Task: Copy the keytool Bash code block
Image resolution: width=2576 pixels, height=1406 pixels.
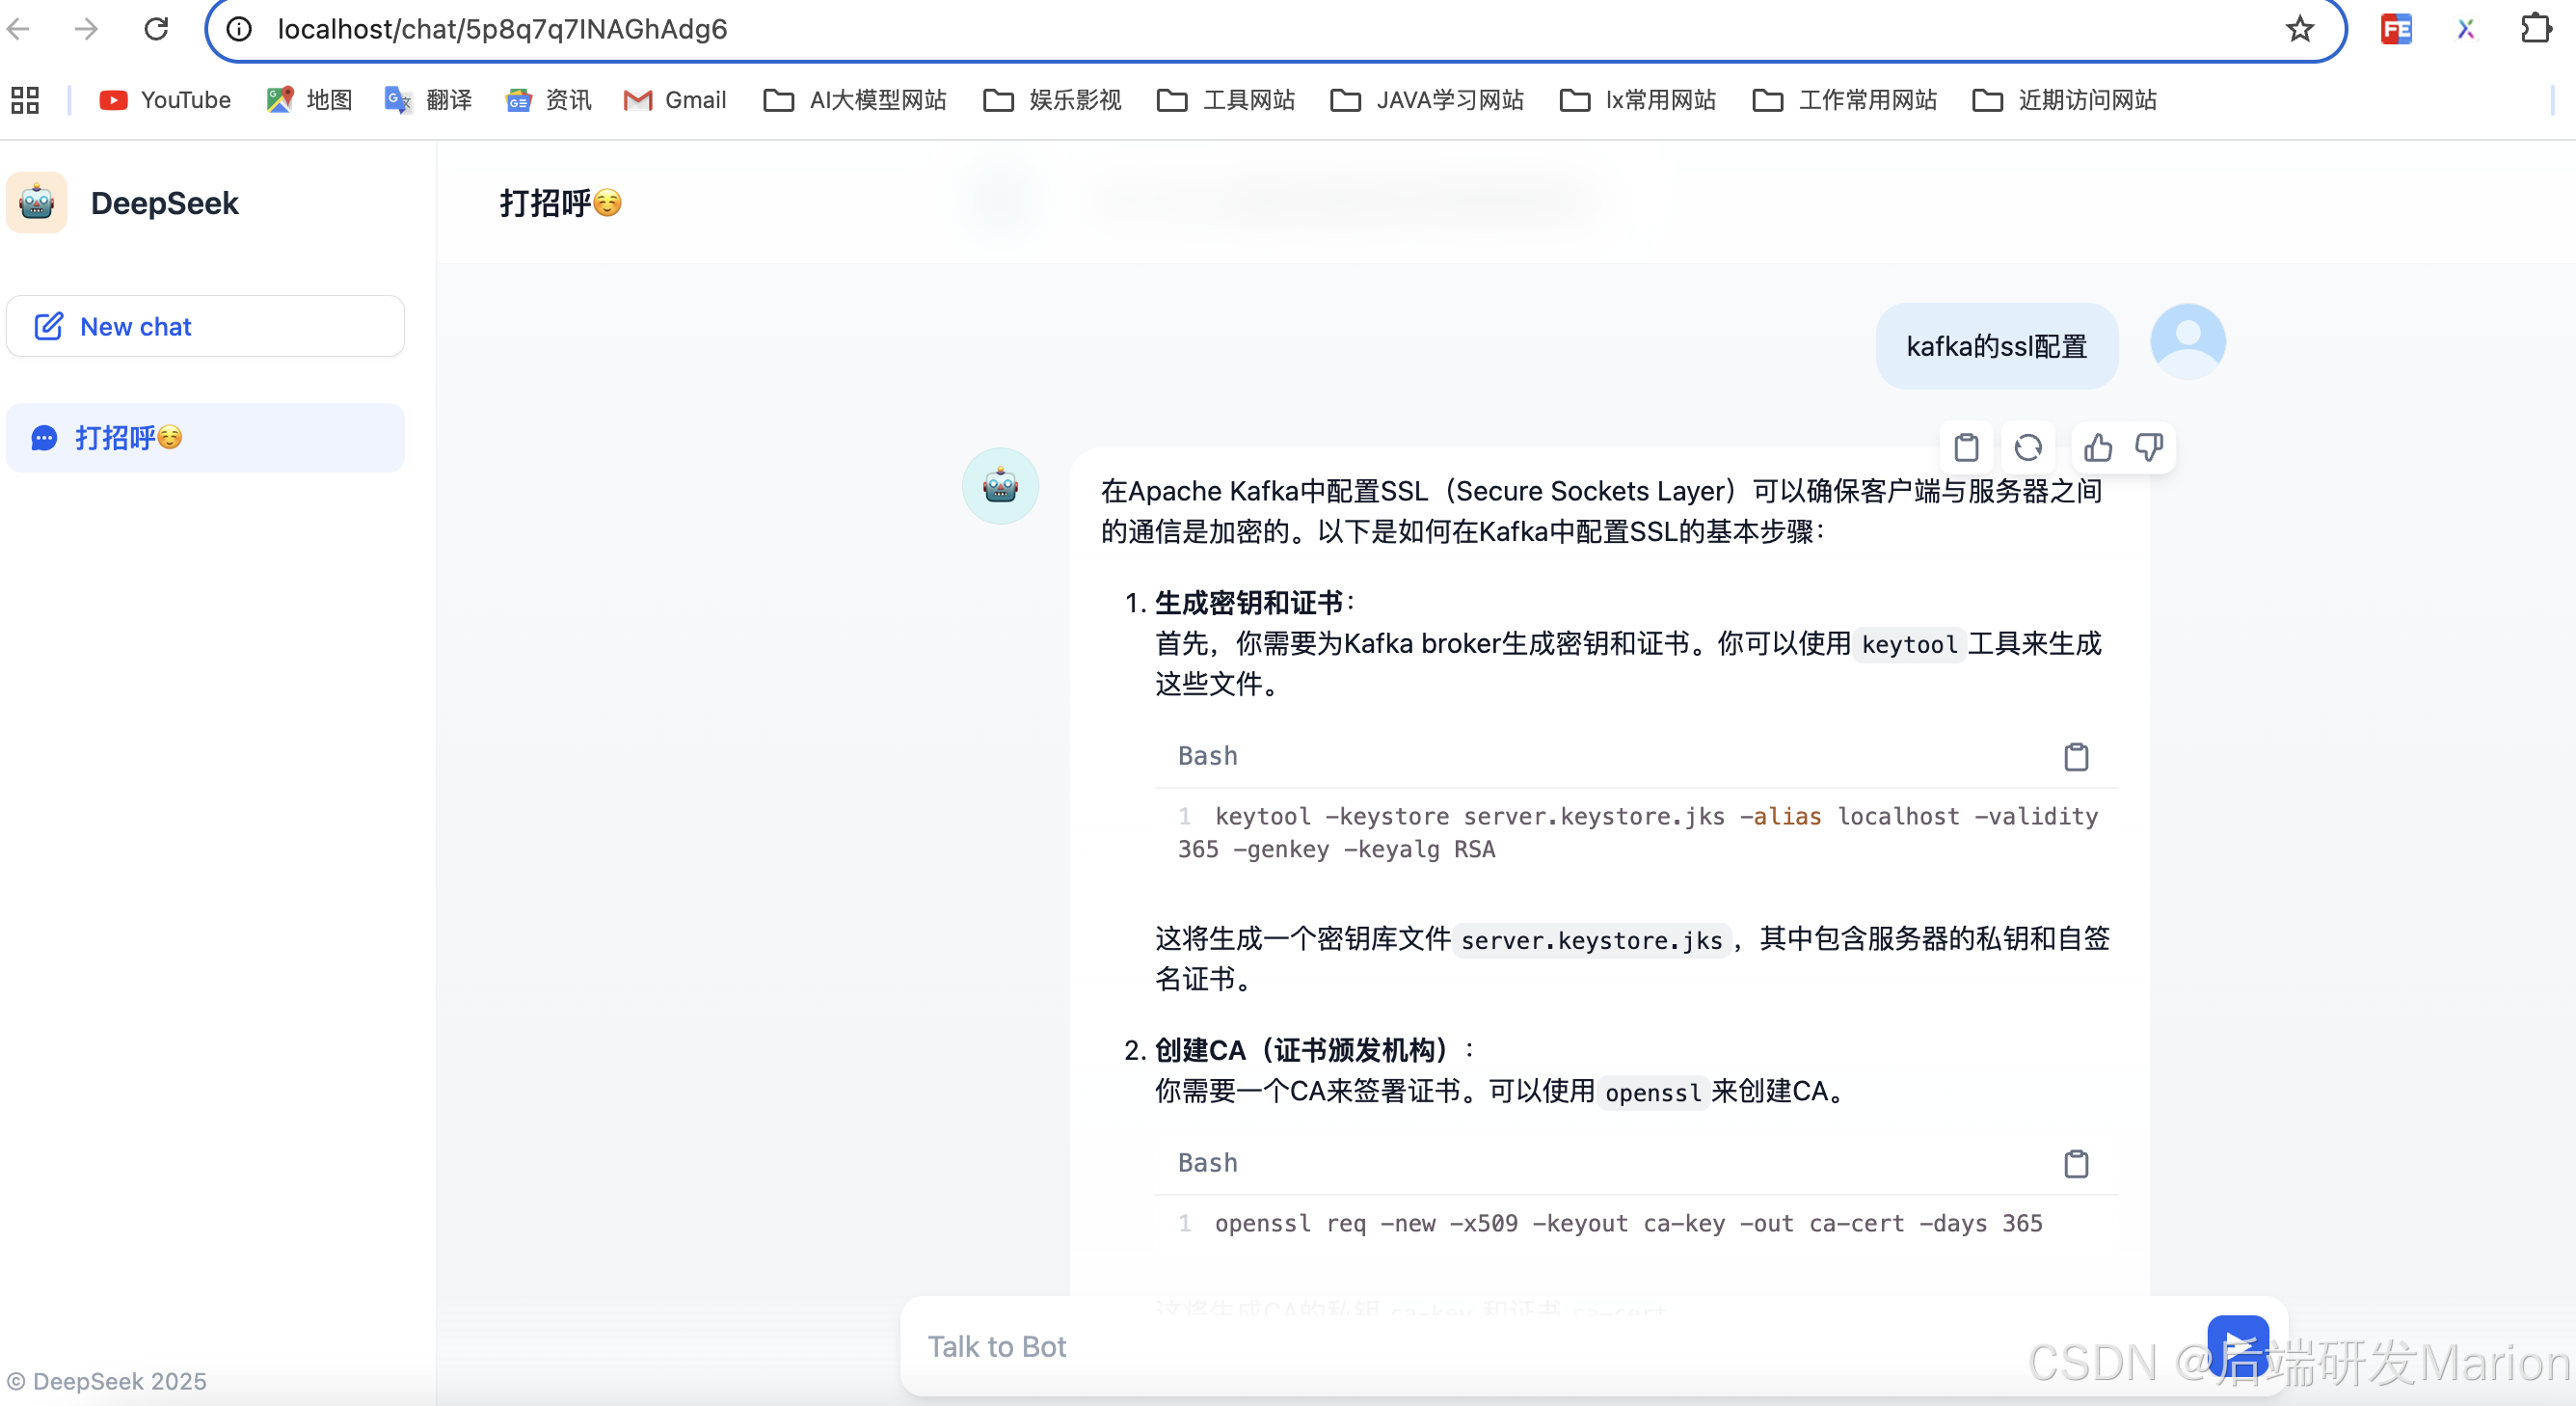Action: pyautogui.click(x=2076, y=757)
